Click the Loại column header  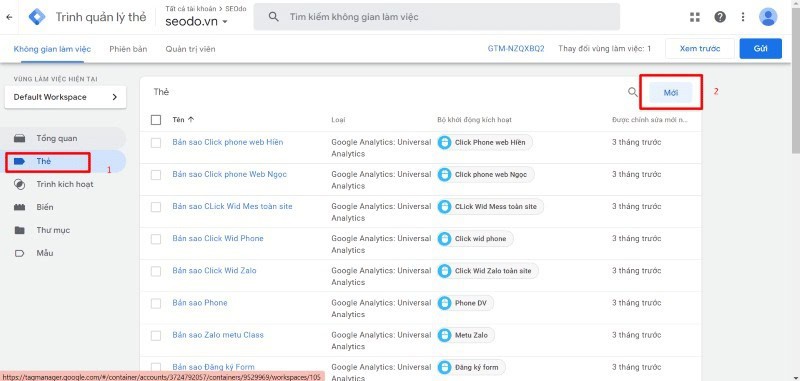338,120
